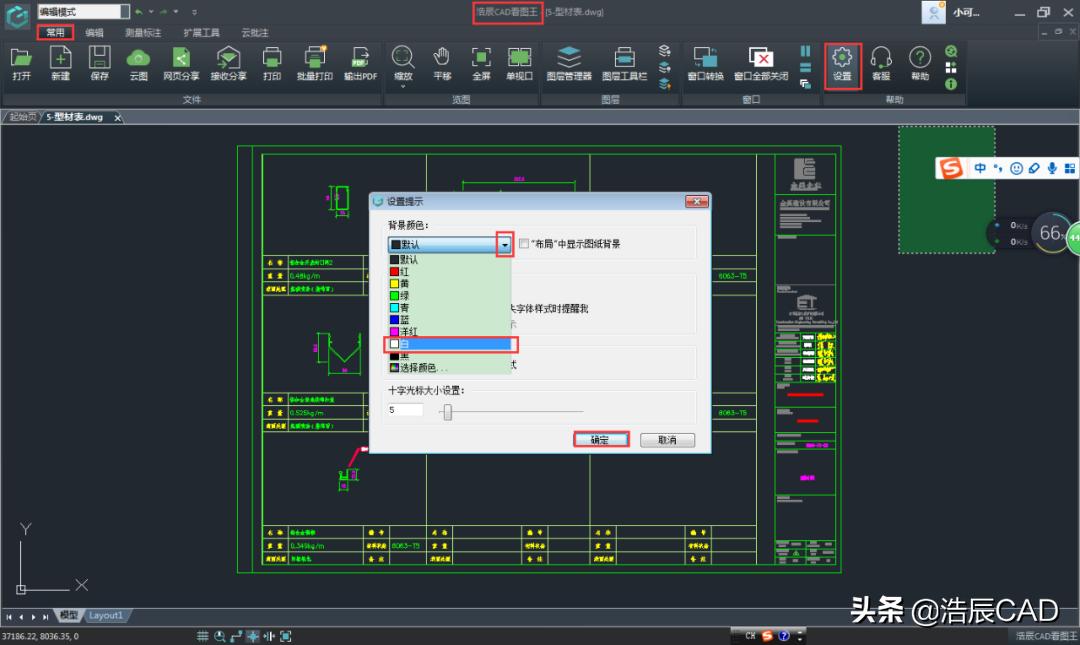The height and width of the screenshot is (645, 1080).
Task: Click the crosshair size input field
Action: (405, 410)
